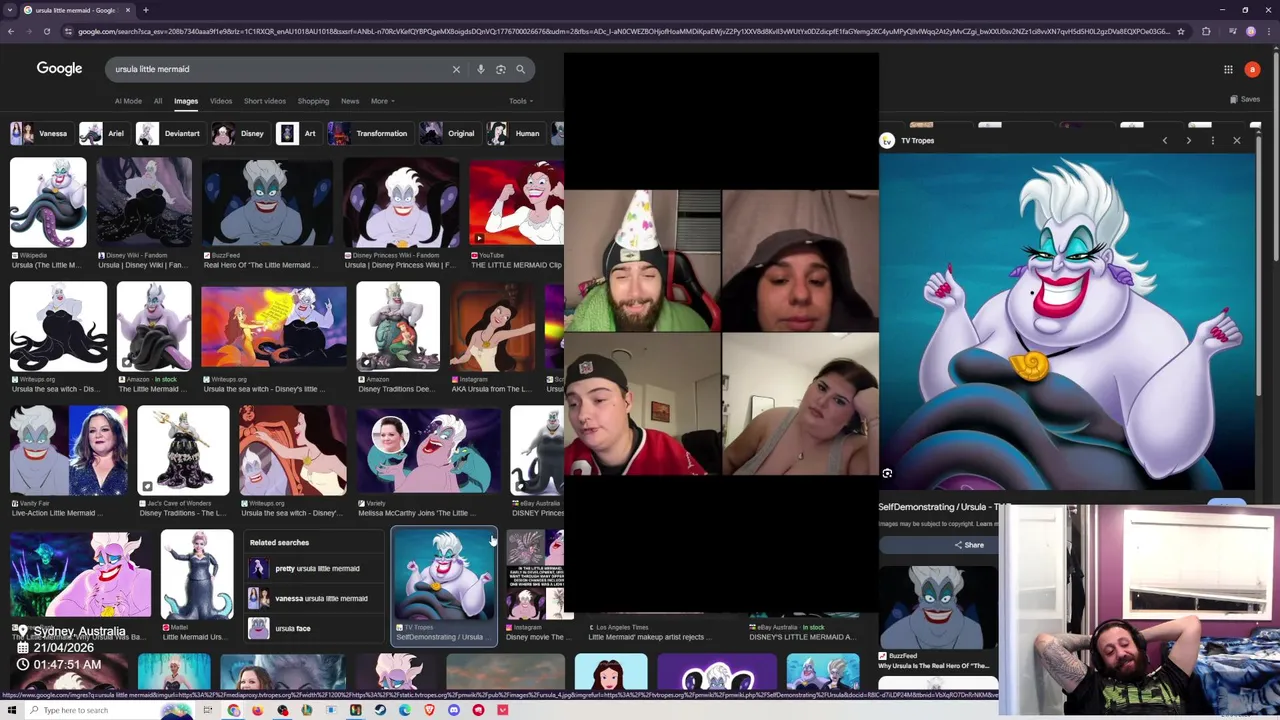
Task: Open the Chrome three-dot menu
Action: [1268, 31]
